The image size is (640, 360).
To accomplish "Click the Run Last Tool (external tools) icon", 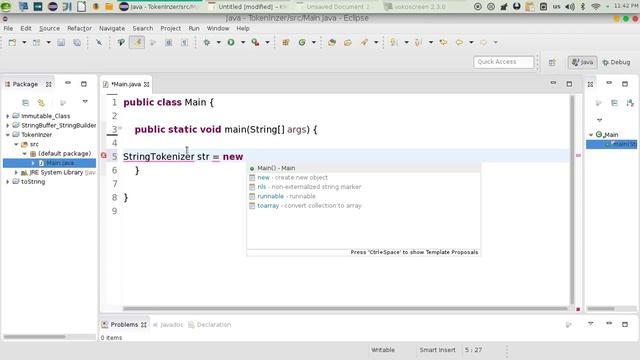I will point(256,42).
